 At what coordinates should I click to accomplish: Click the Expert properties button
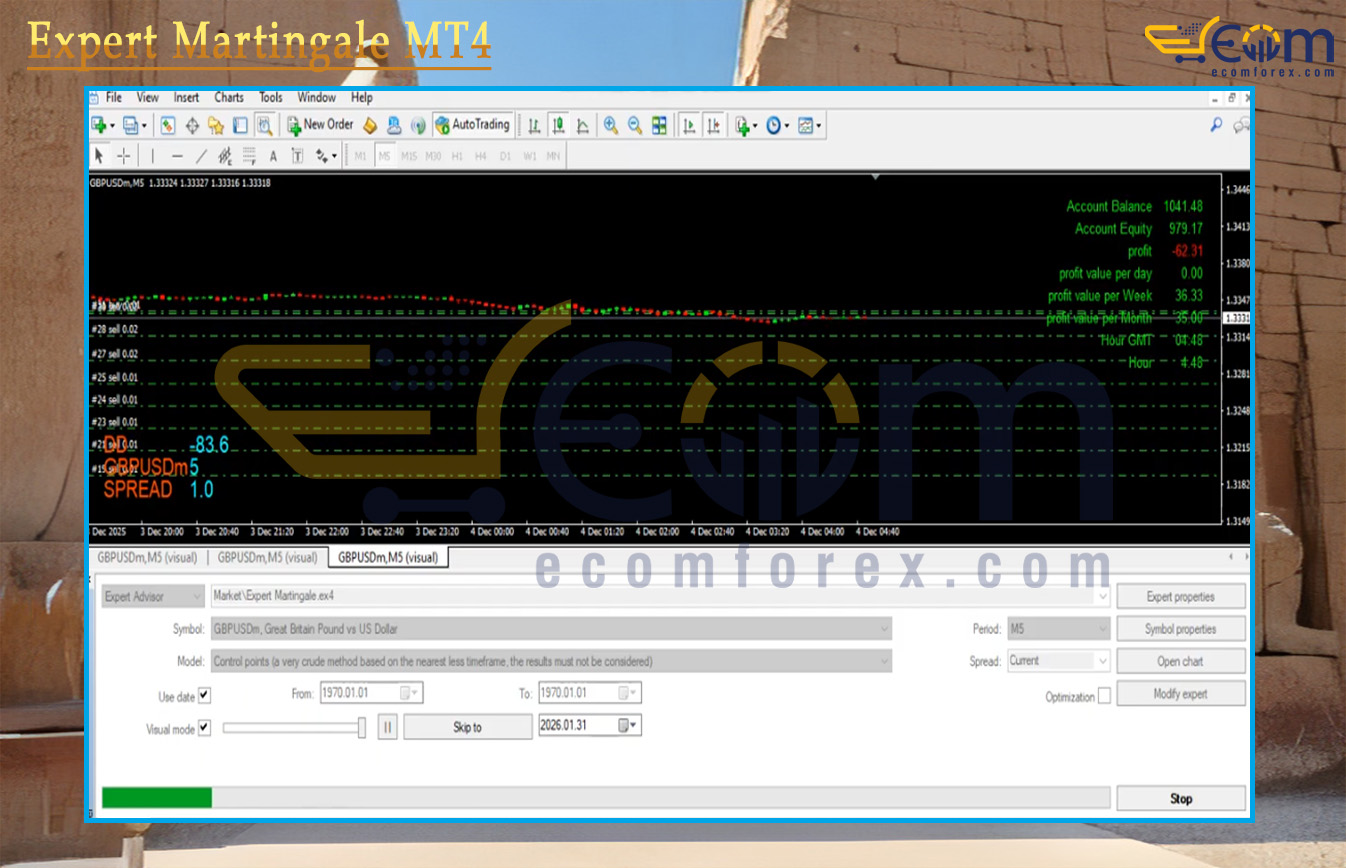coord(1180,597)
